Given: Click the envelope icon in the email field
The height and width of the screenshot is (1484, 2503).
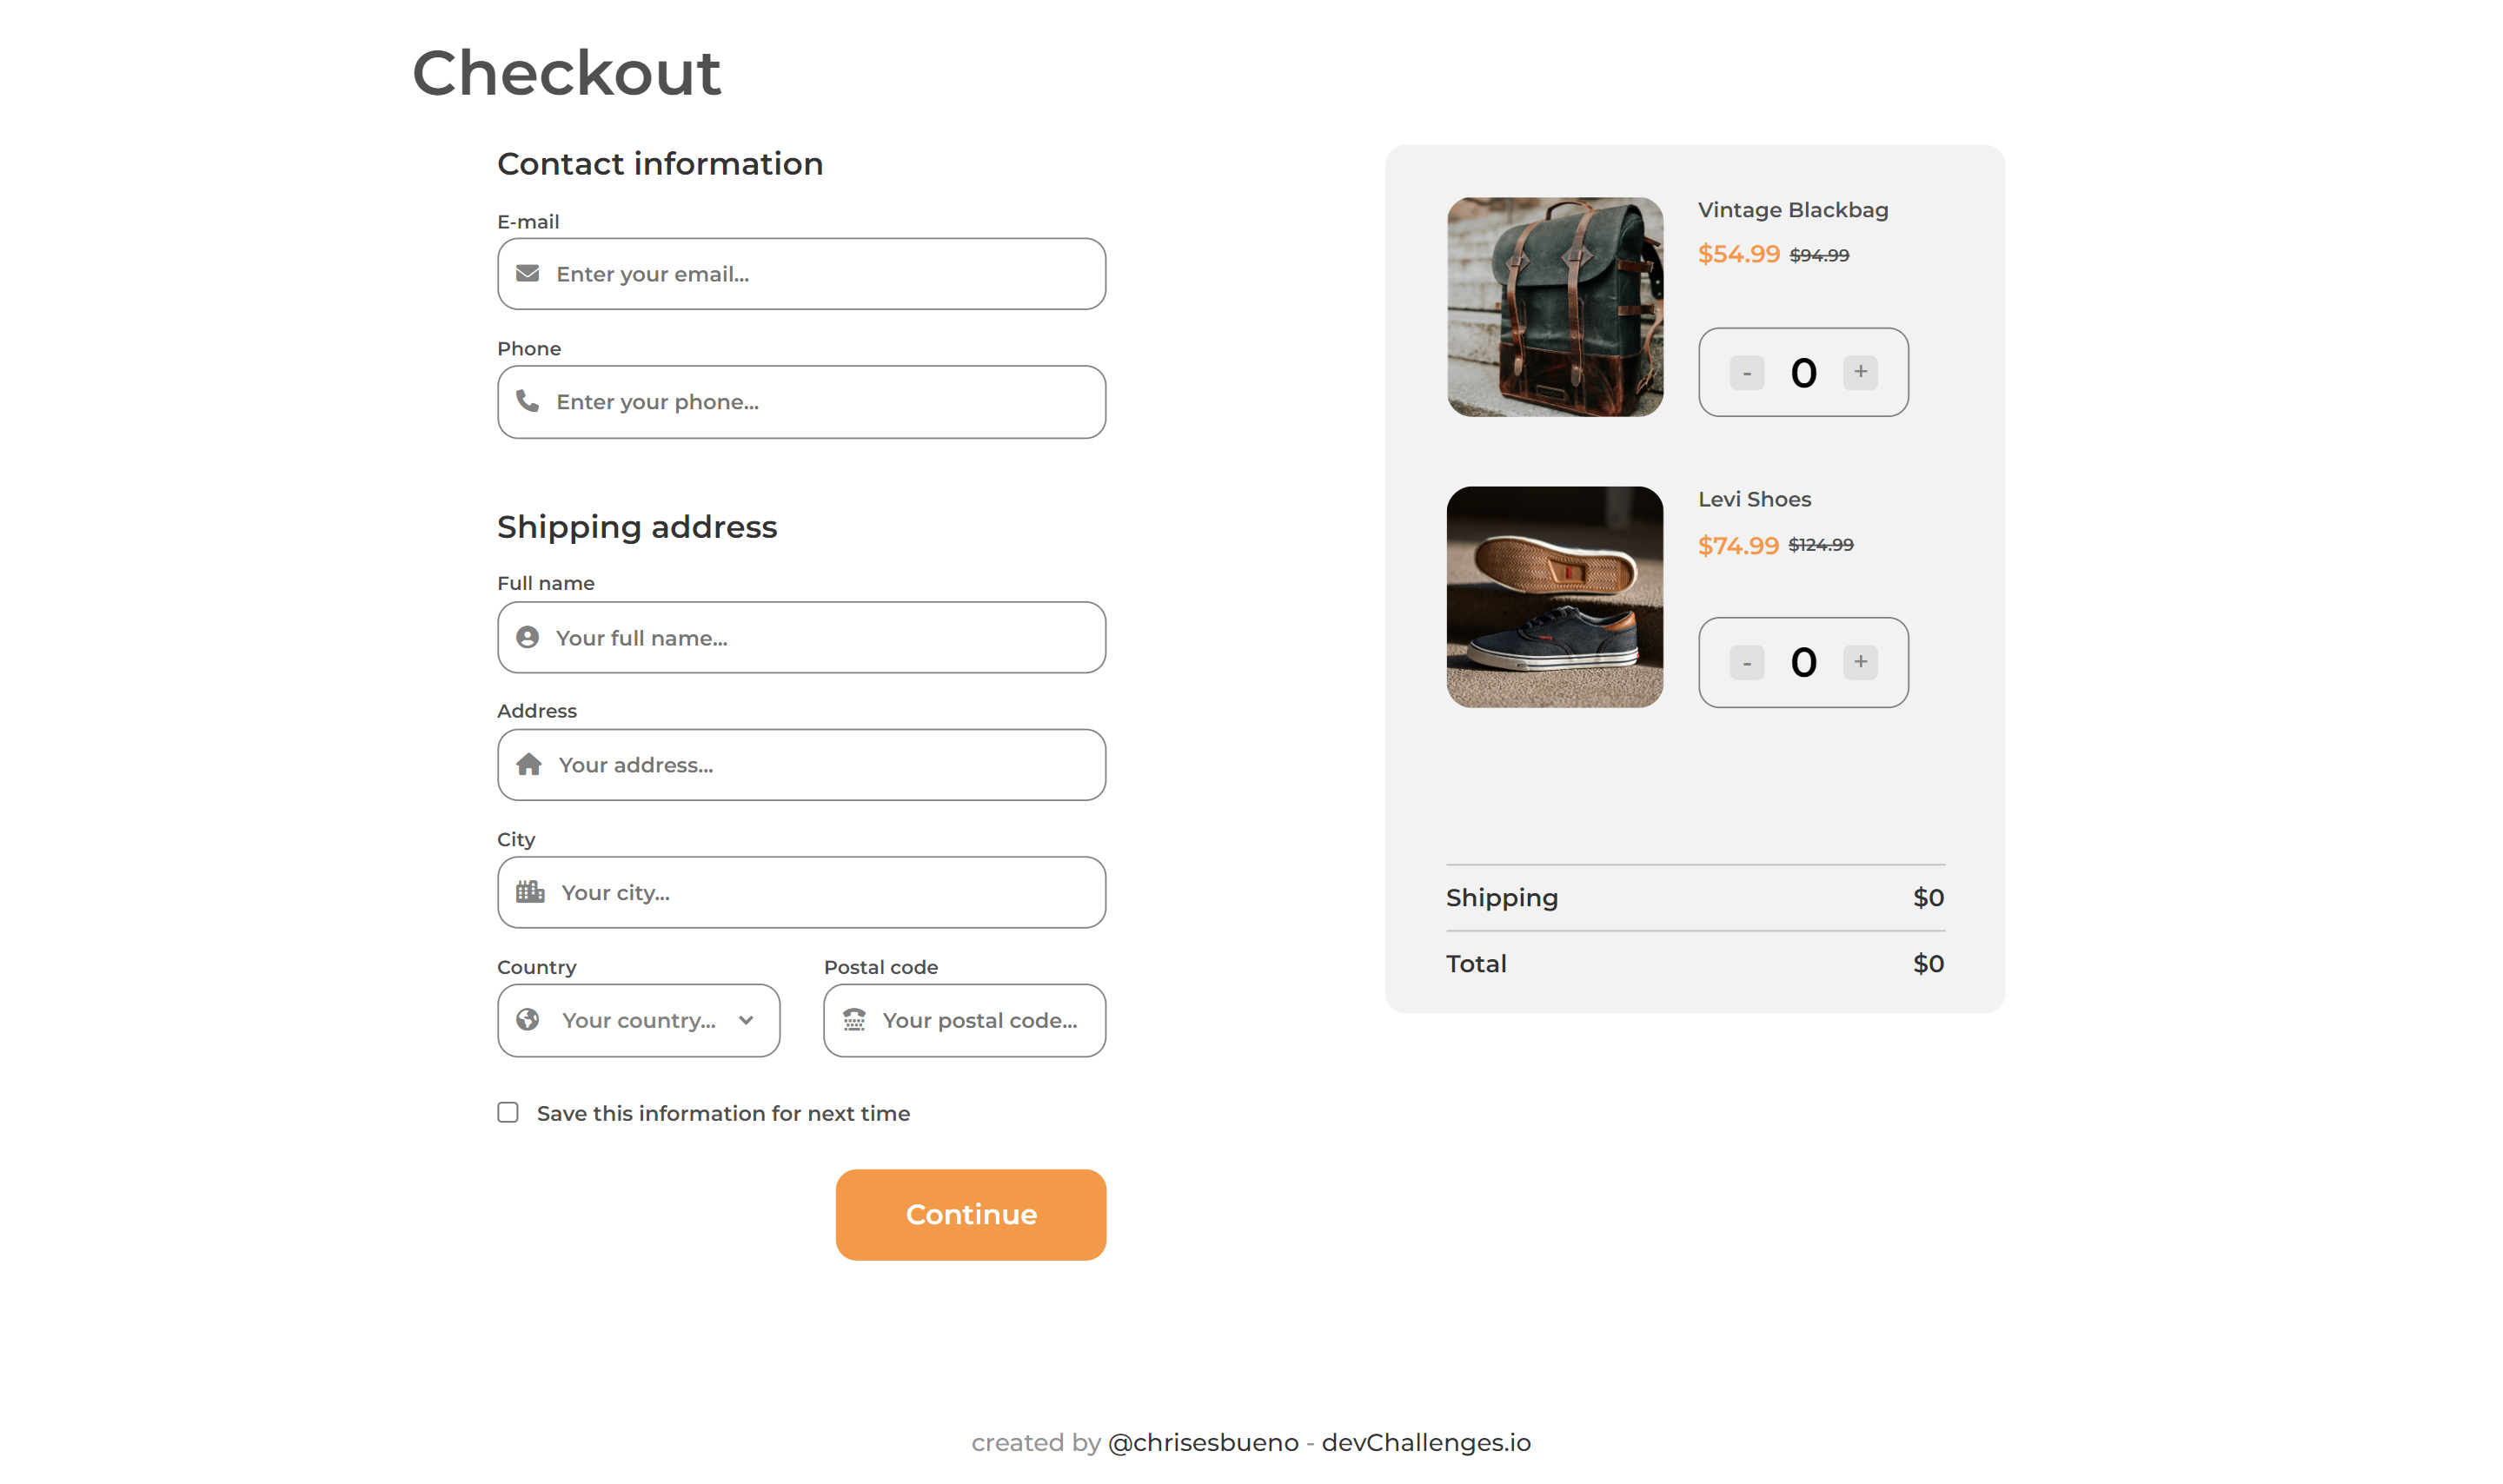Looking at the screenshot, I should pyautogui.click(x=527, y=273).
